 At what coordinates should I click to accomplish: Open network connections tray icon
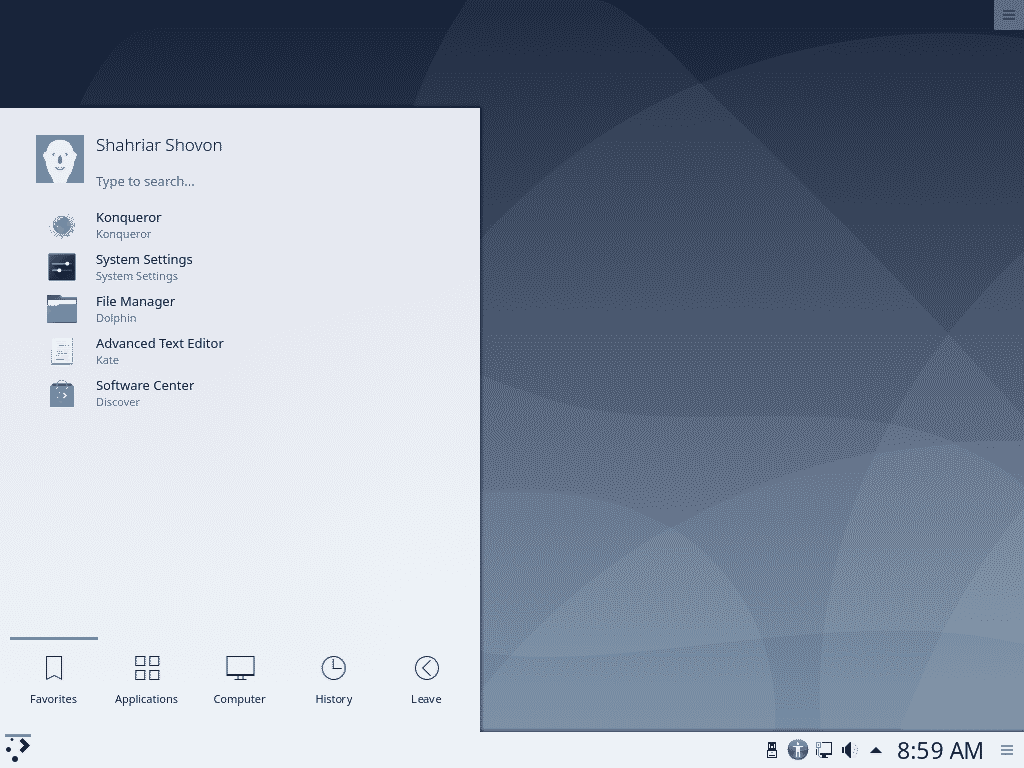point(824,750)
